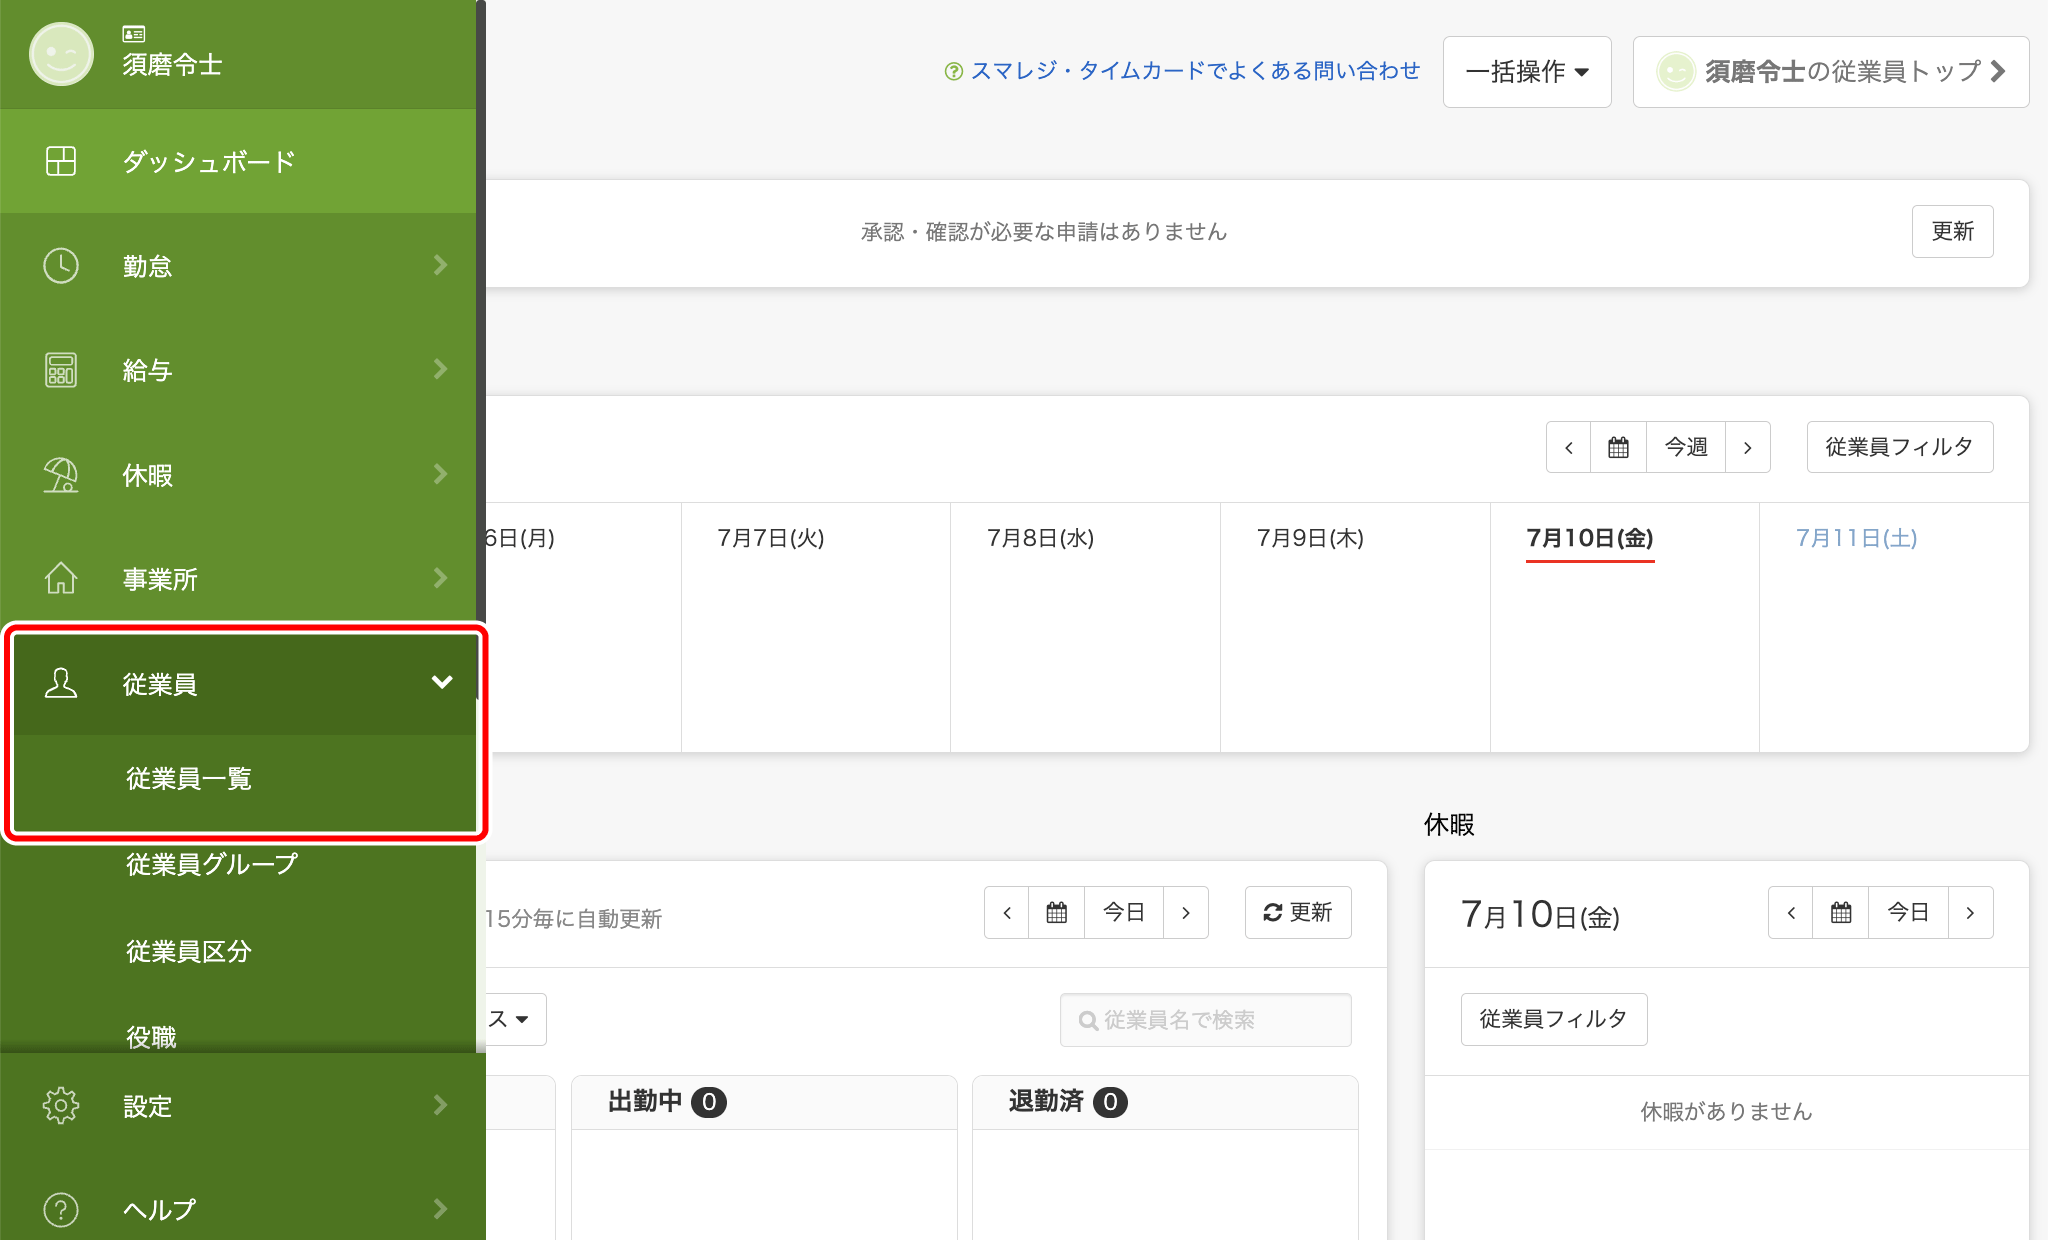Collapse the 従業員 menu chevron
This screenshot has height=1240, width=2048.
coord(442,683)
